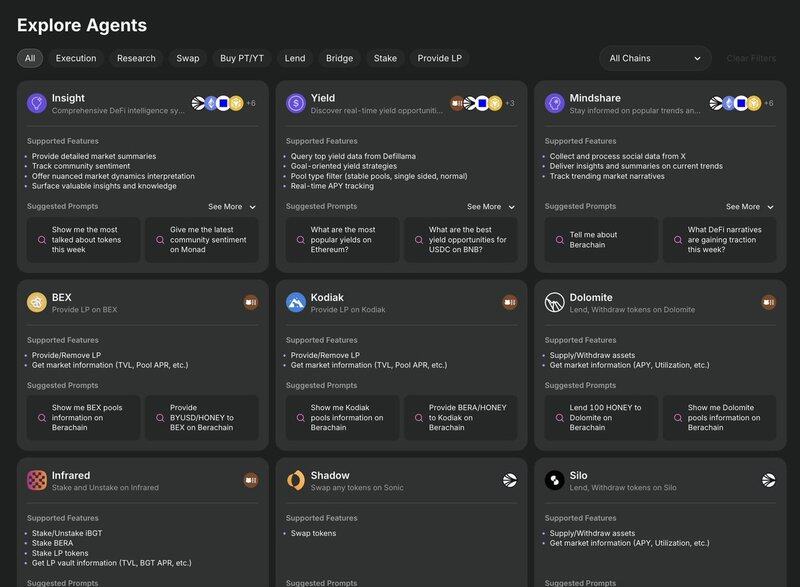Expand See More on Yield card
Viewport: 800px width, 587px height.
(x=491, y=207)
